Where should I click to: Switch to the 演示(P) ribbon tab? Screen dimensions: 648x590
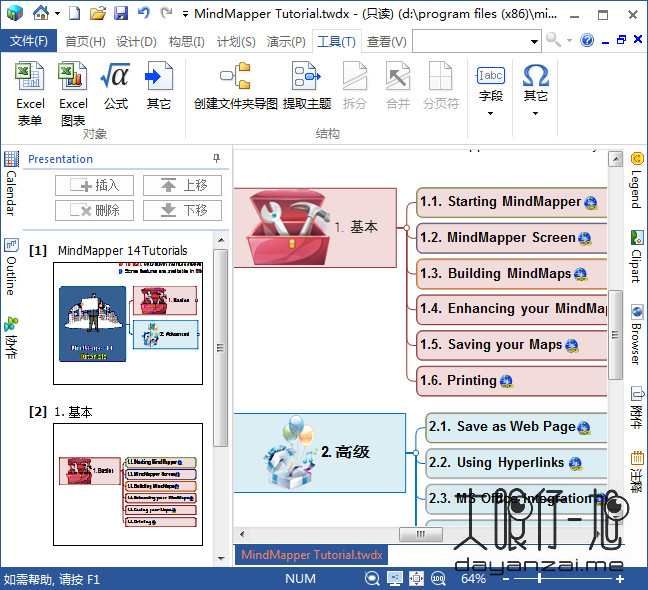pos(286,41)
